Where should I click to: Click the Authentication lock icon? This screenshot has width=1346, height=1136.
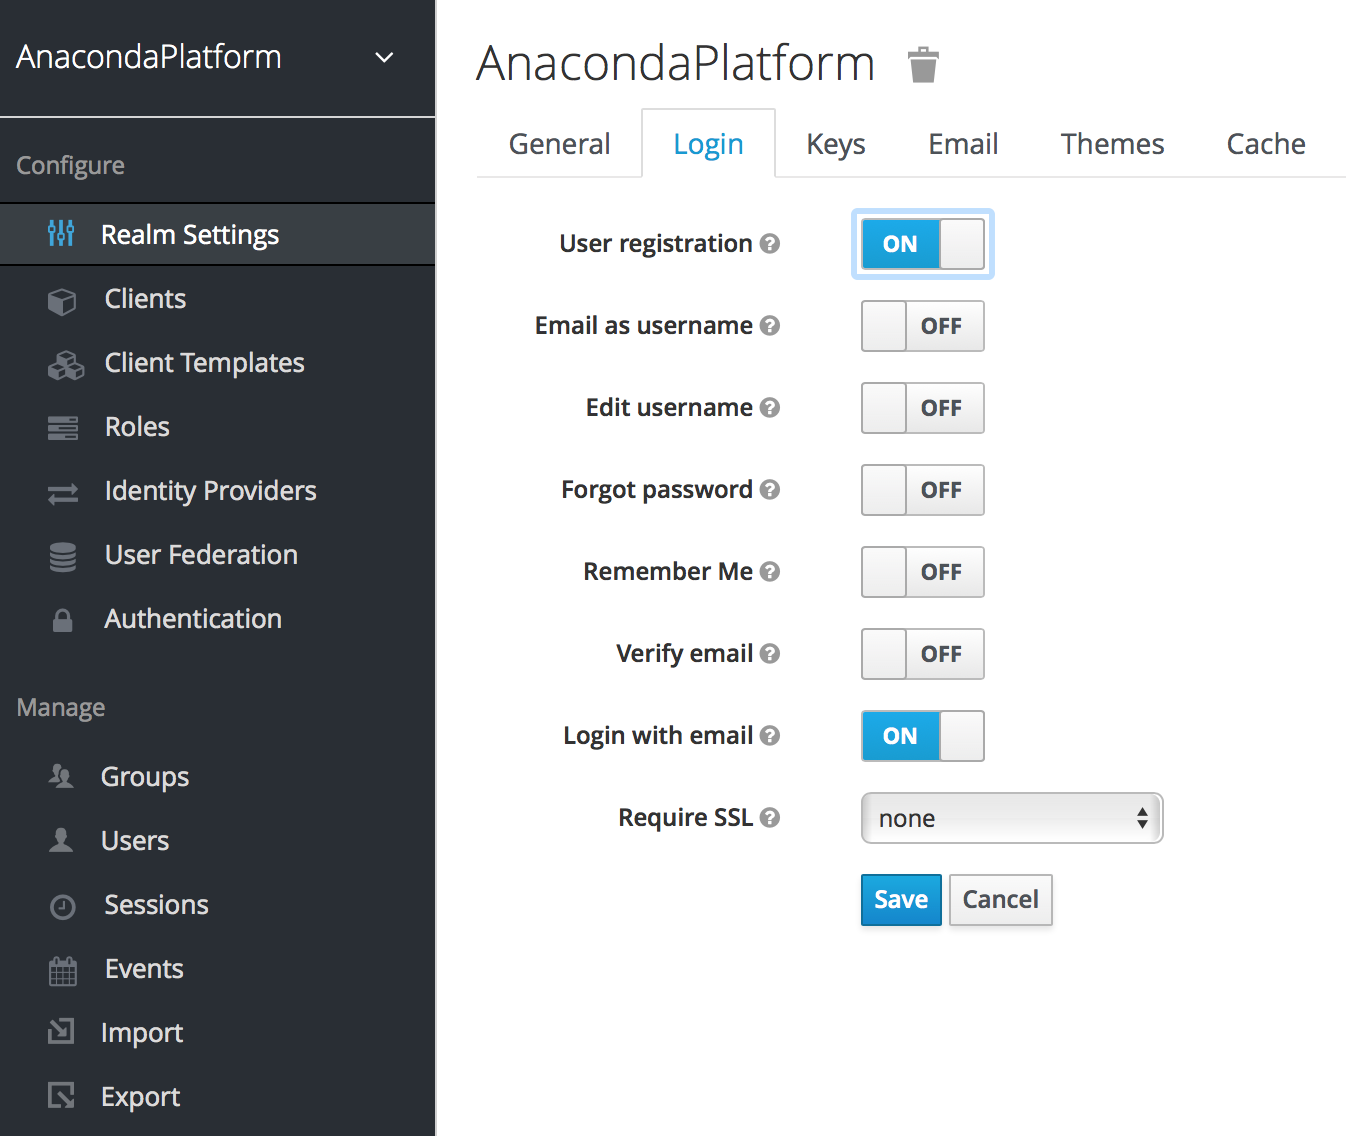62,621
